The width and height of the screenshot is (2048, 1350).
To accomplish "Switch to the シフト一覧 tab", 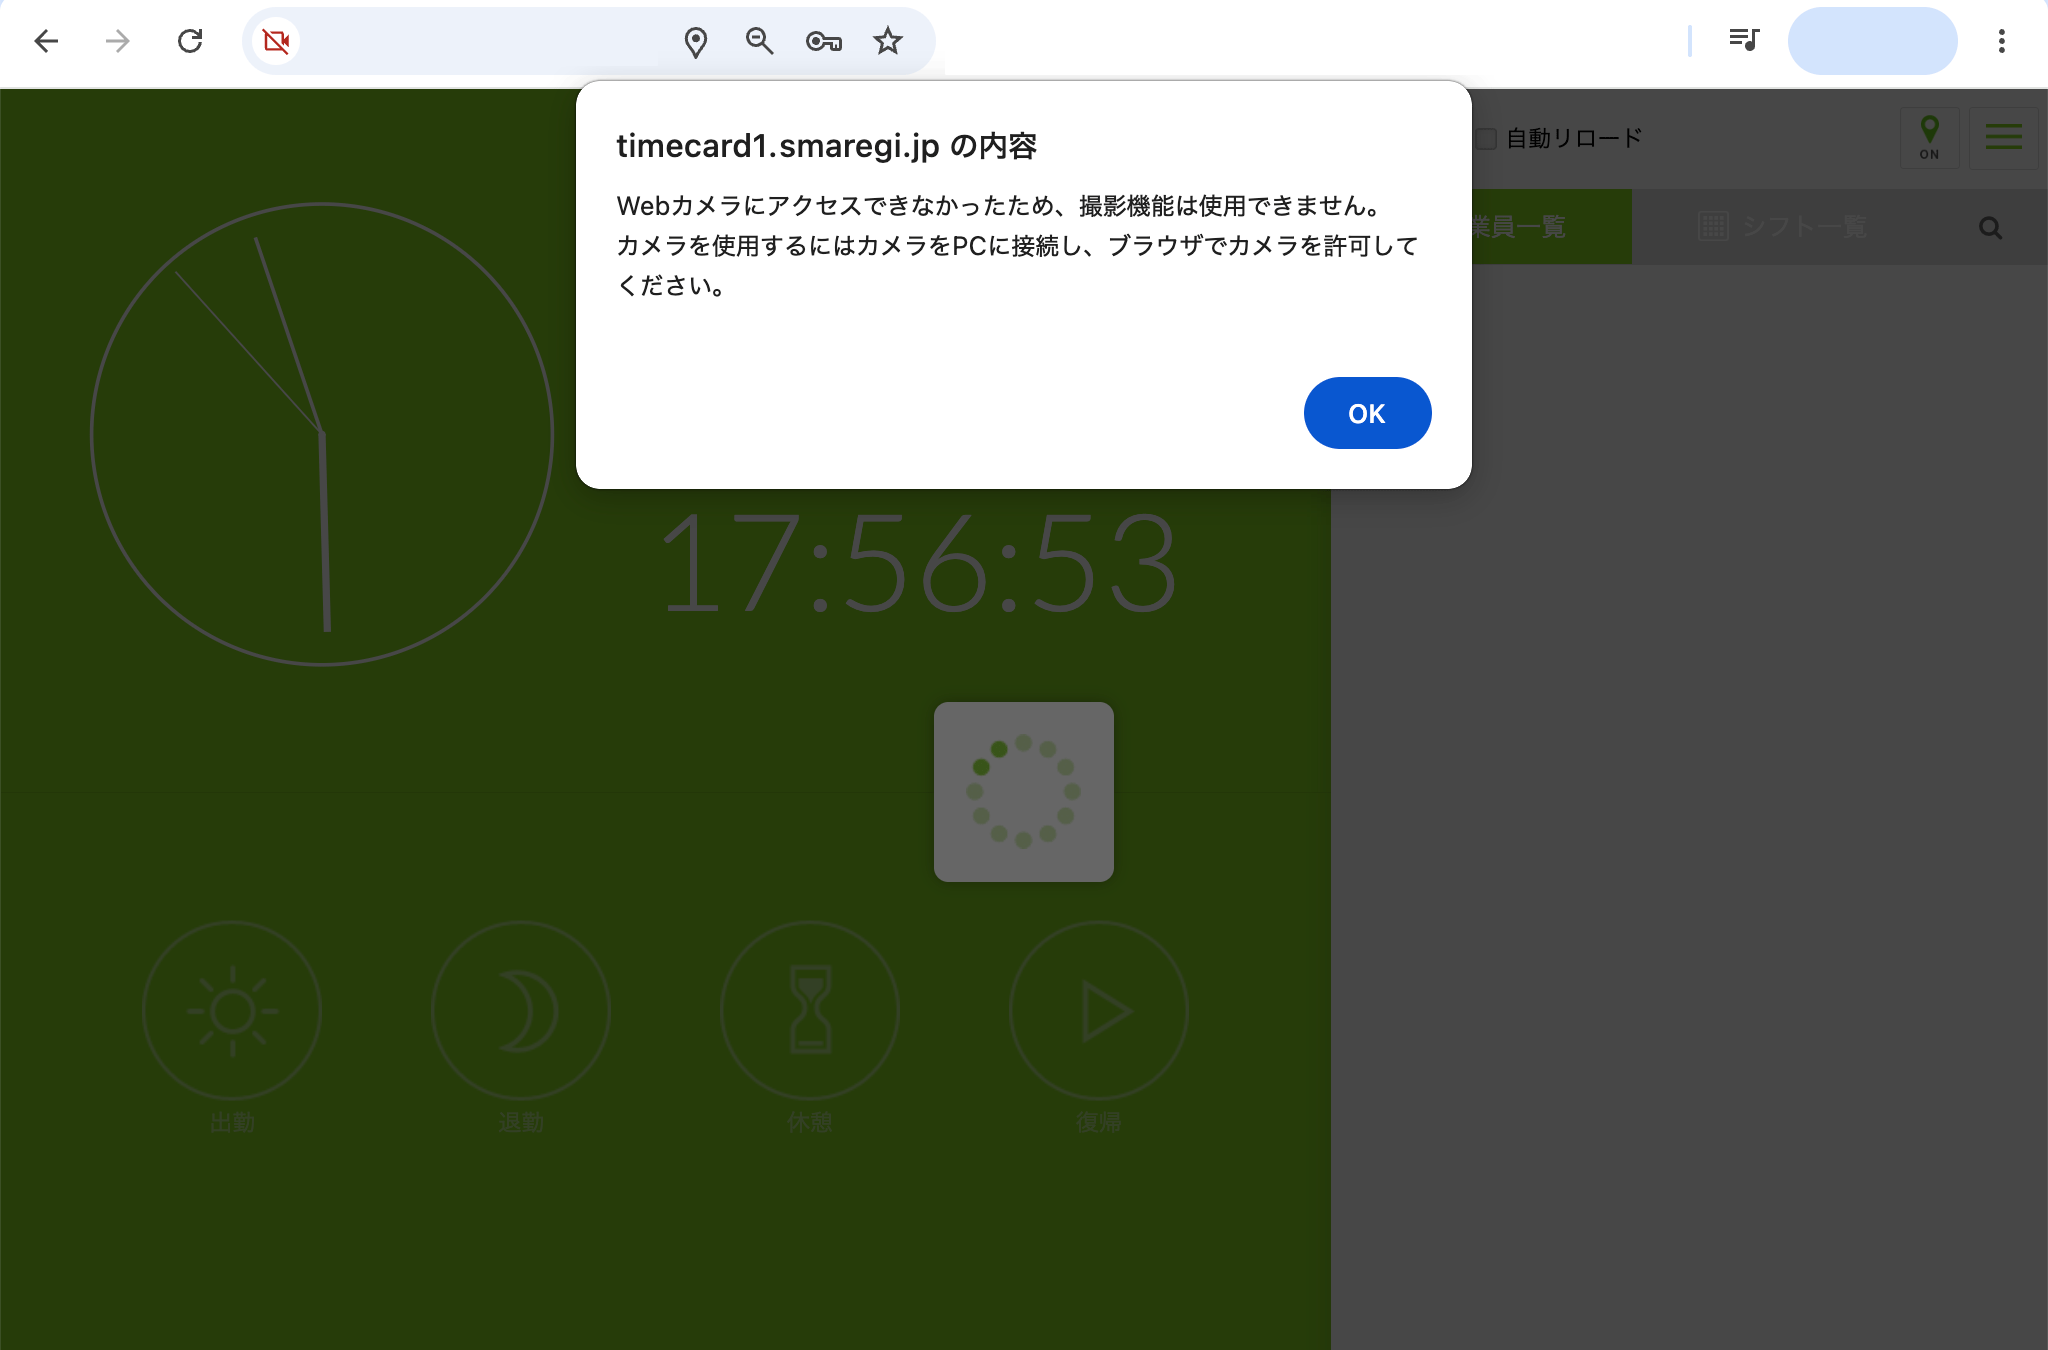I will tap(1783, 227).
